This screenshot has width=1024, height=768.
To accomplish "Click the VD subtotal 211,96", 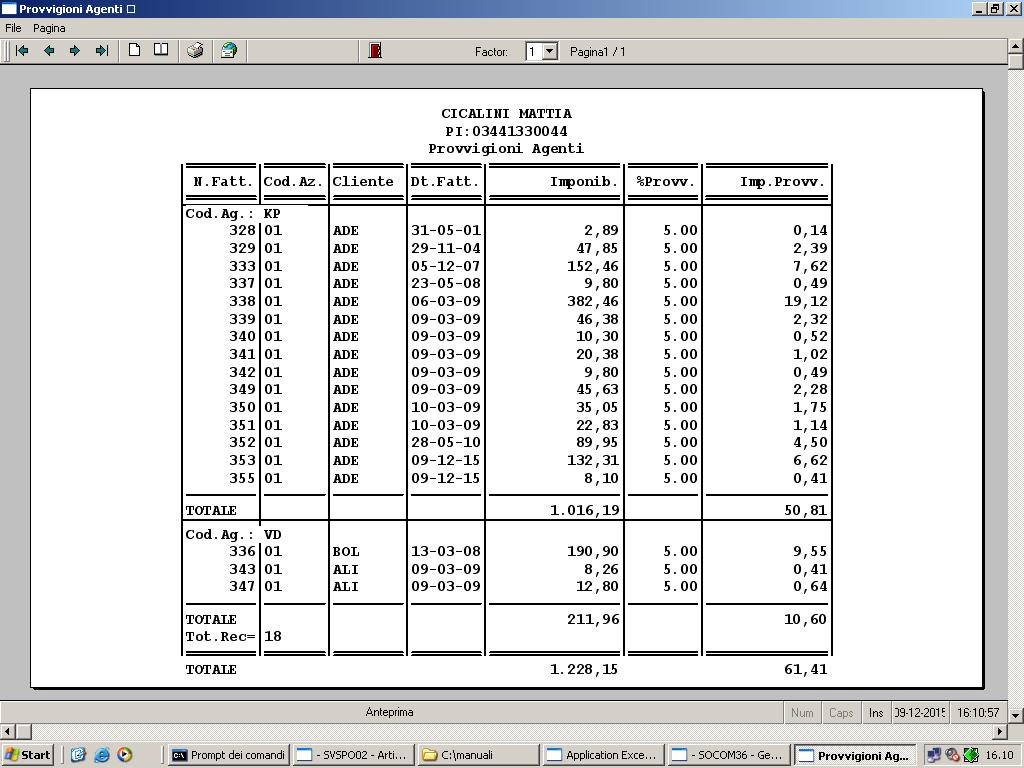I will (593, 619).
